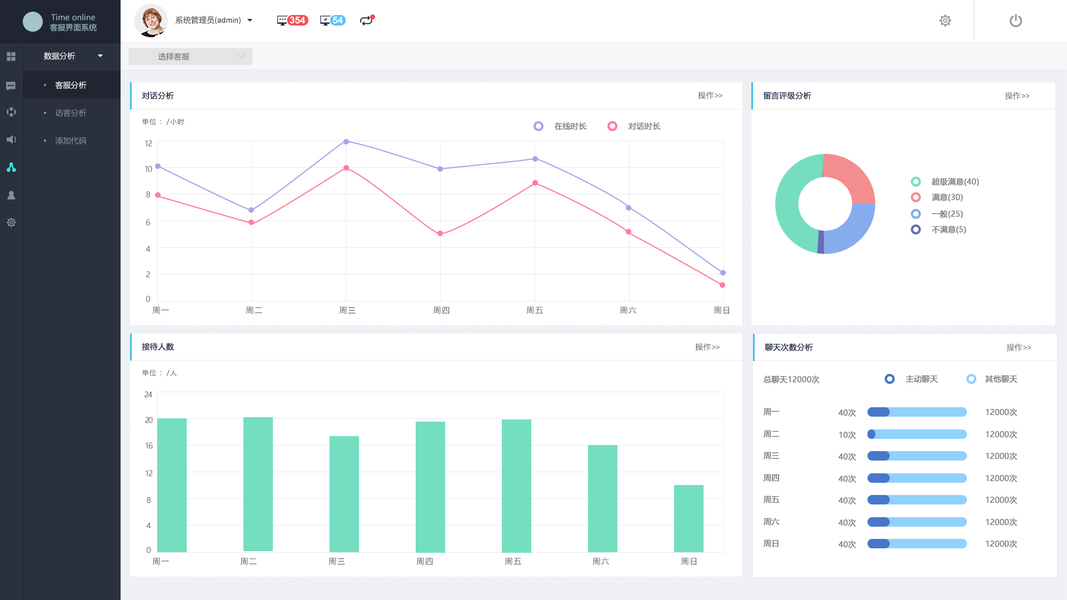Toggle the 主动聊天 legend item
This screenshot has height=600, width=1067.
point(911,379)
